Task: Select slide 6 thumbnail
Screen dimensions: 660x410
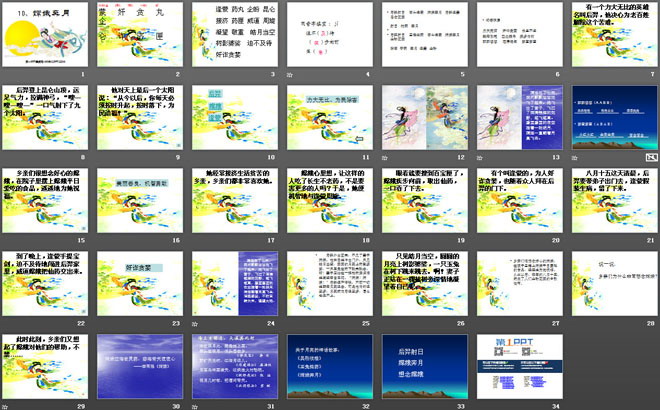Action: point(520,35)
